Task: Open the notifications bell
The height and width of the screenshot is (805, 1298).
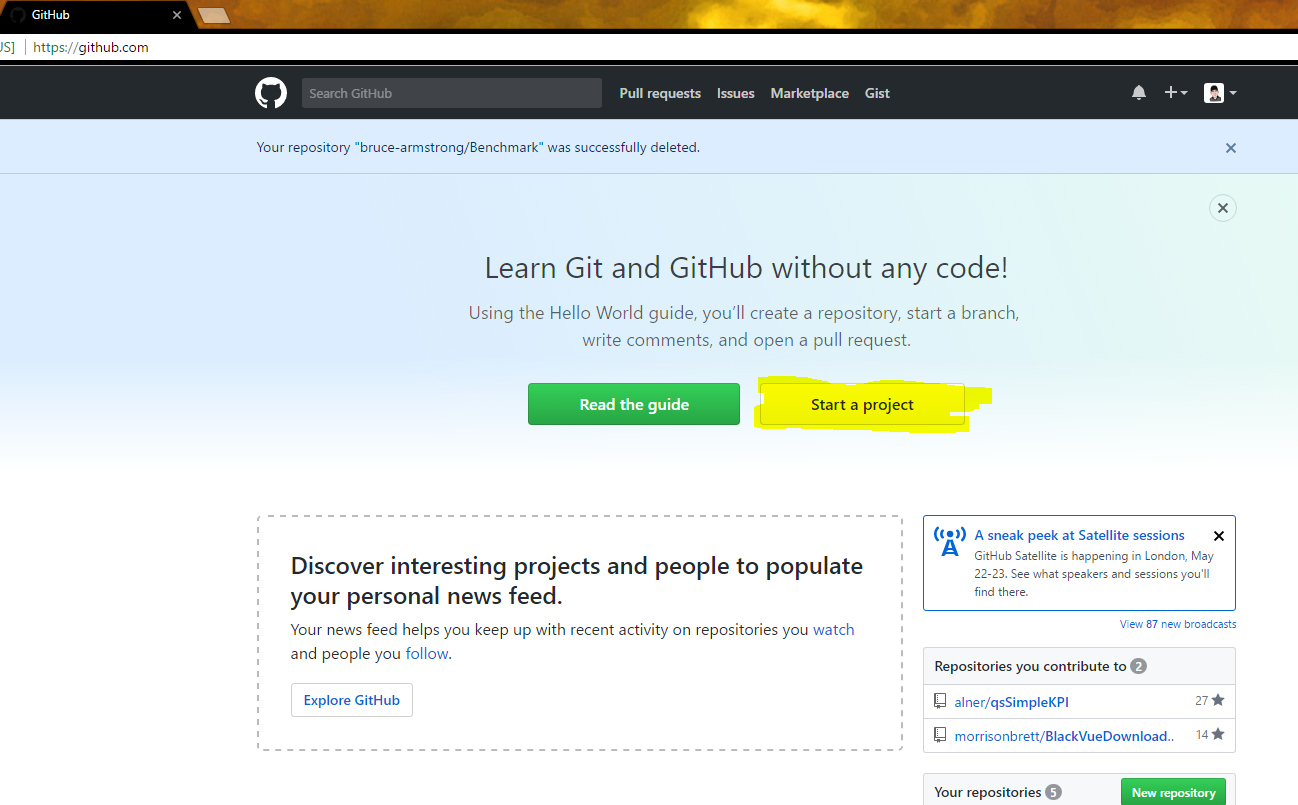Action: (x=1139, y=93)
